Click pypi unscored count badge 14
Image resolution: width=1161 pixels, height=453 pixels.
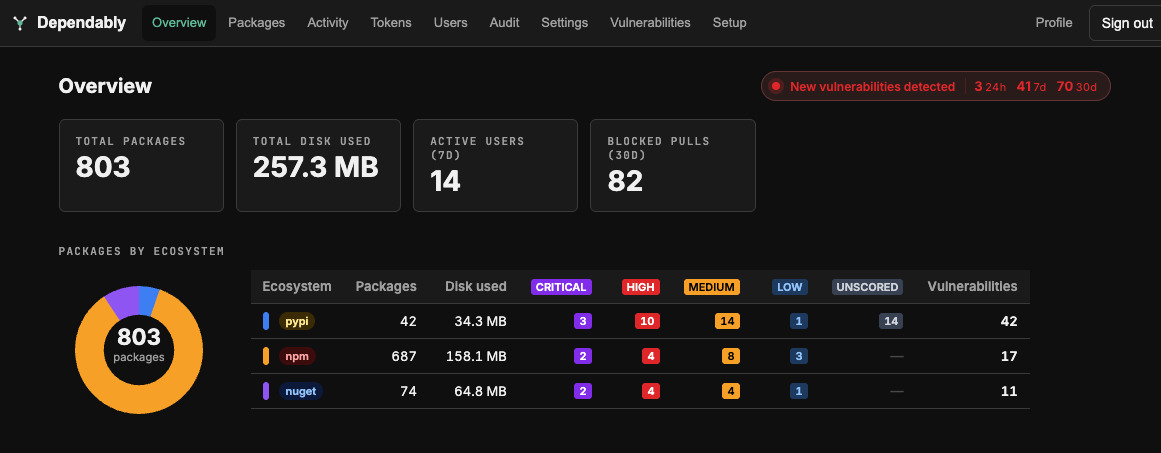[891, 321]
